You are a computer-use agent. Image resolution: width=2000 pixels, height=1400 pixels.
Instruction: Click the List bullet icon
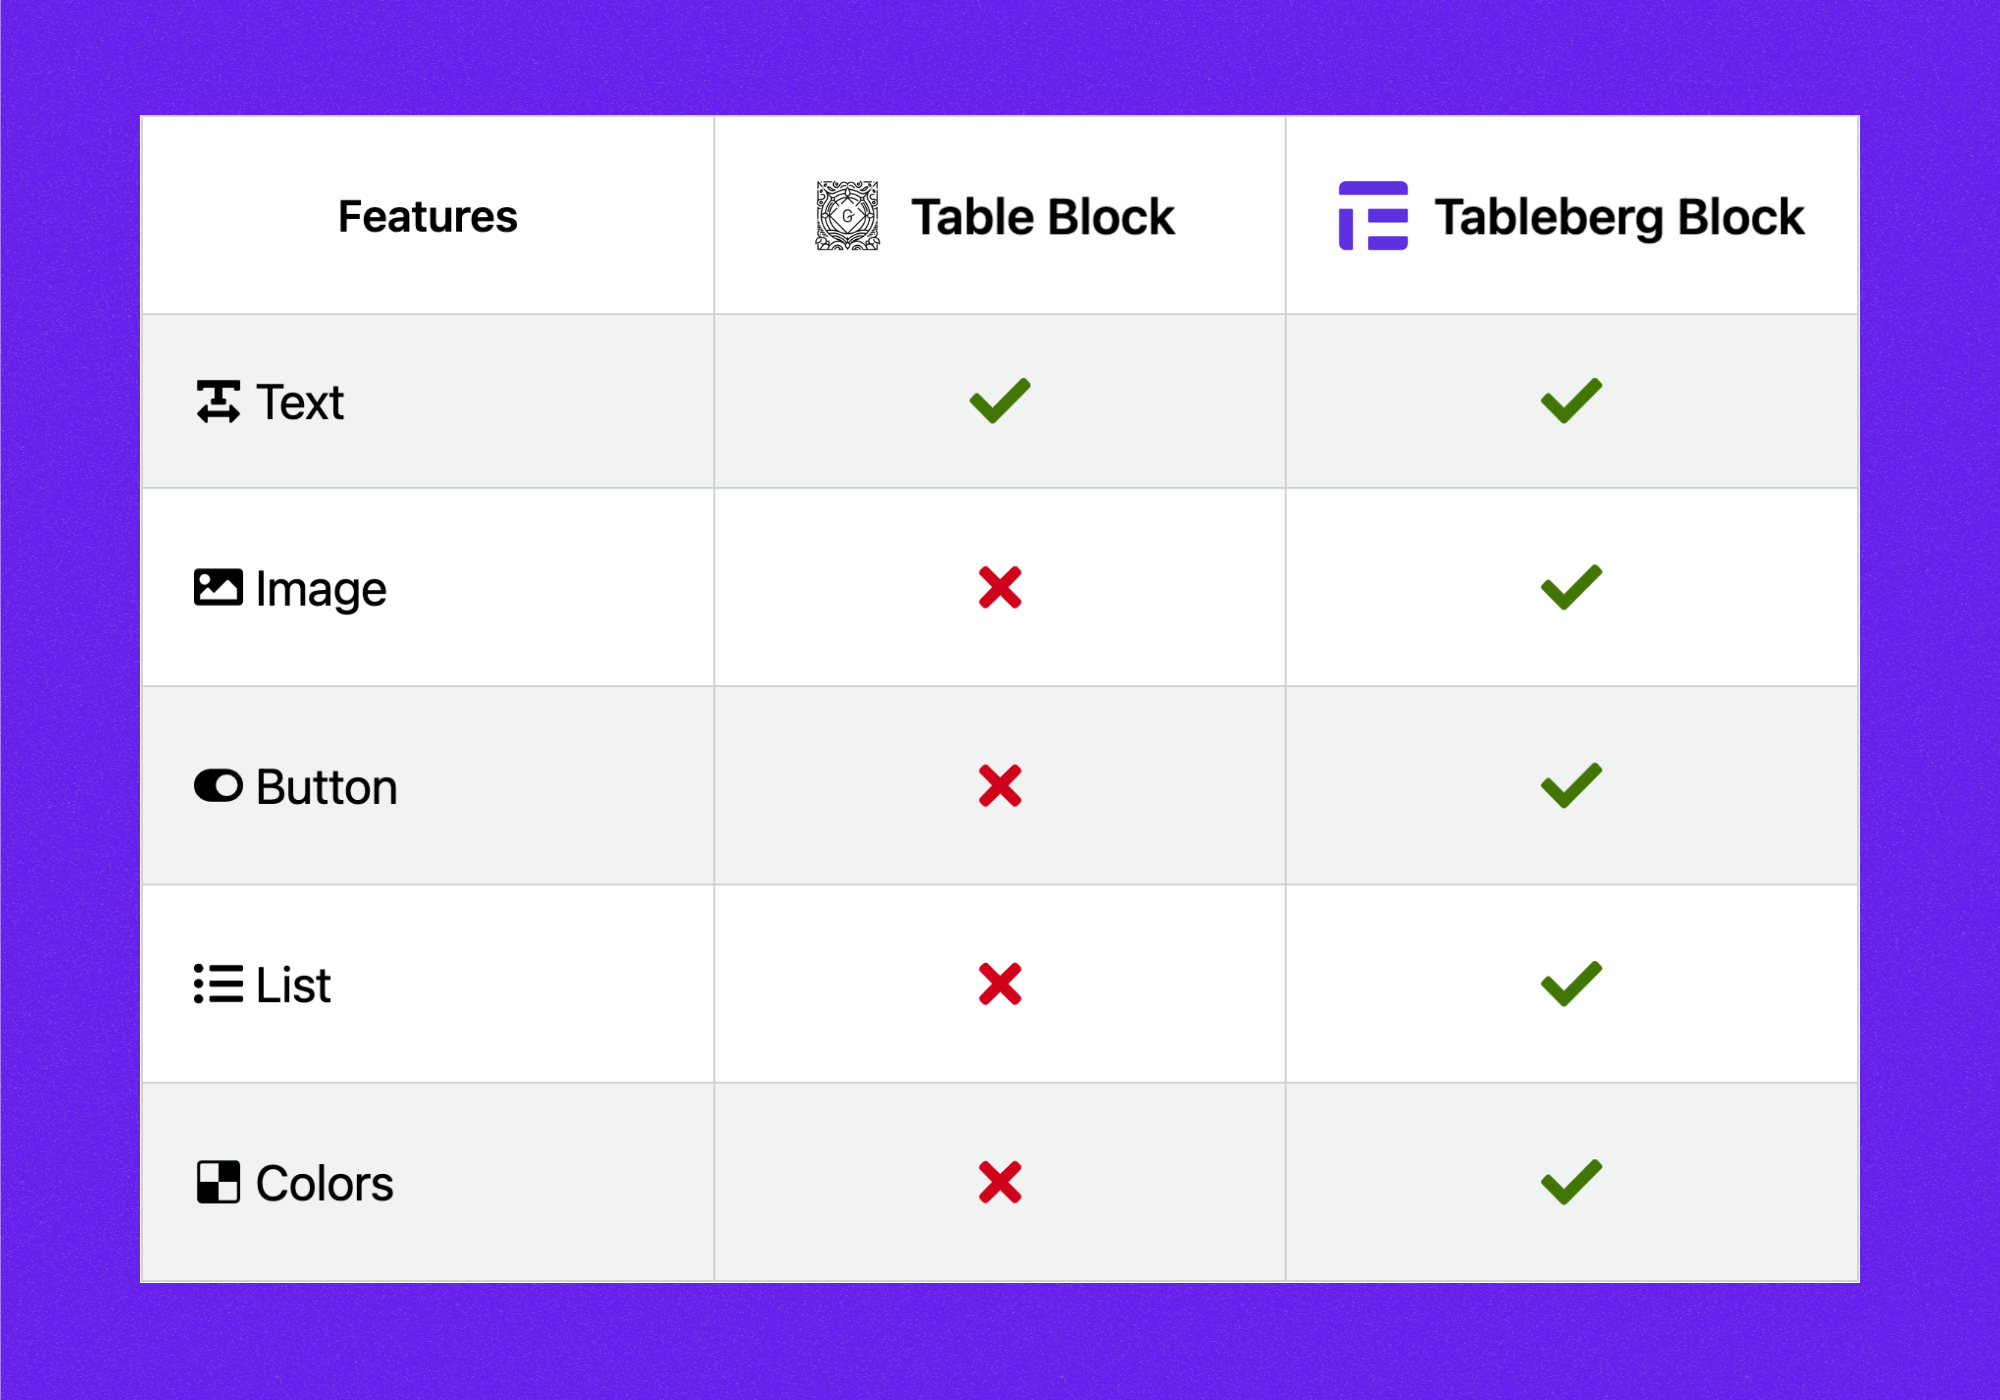[218, 984]
